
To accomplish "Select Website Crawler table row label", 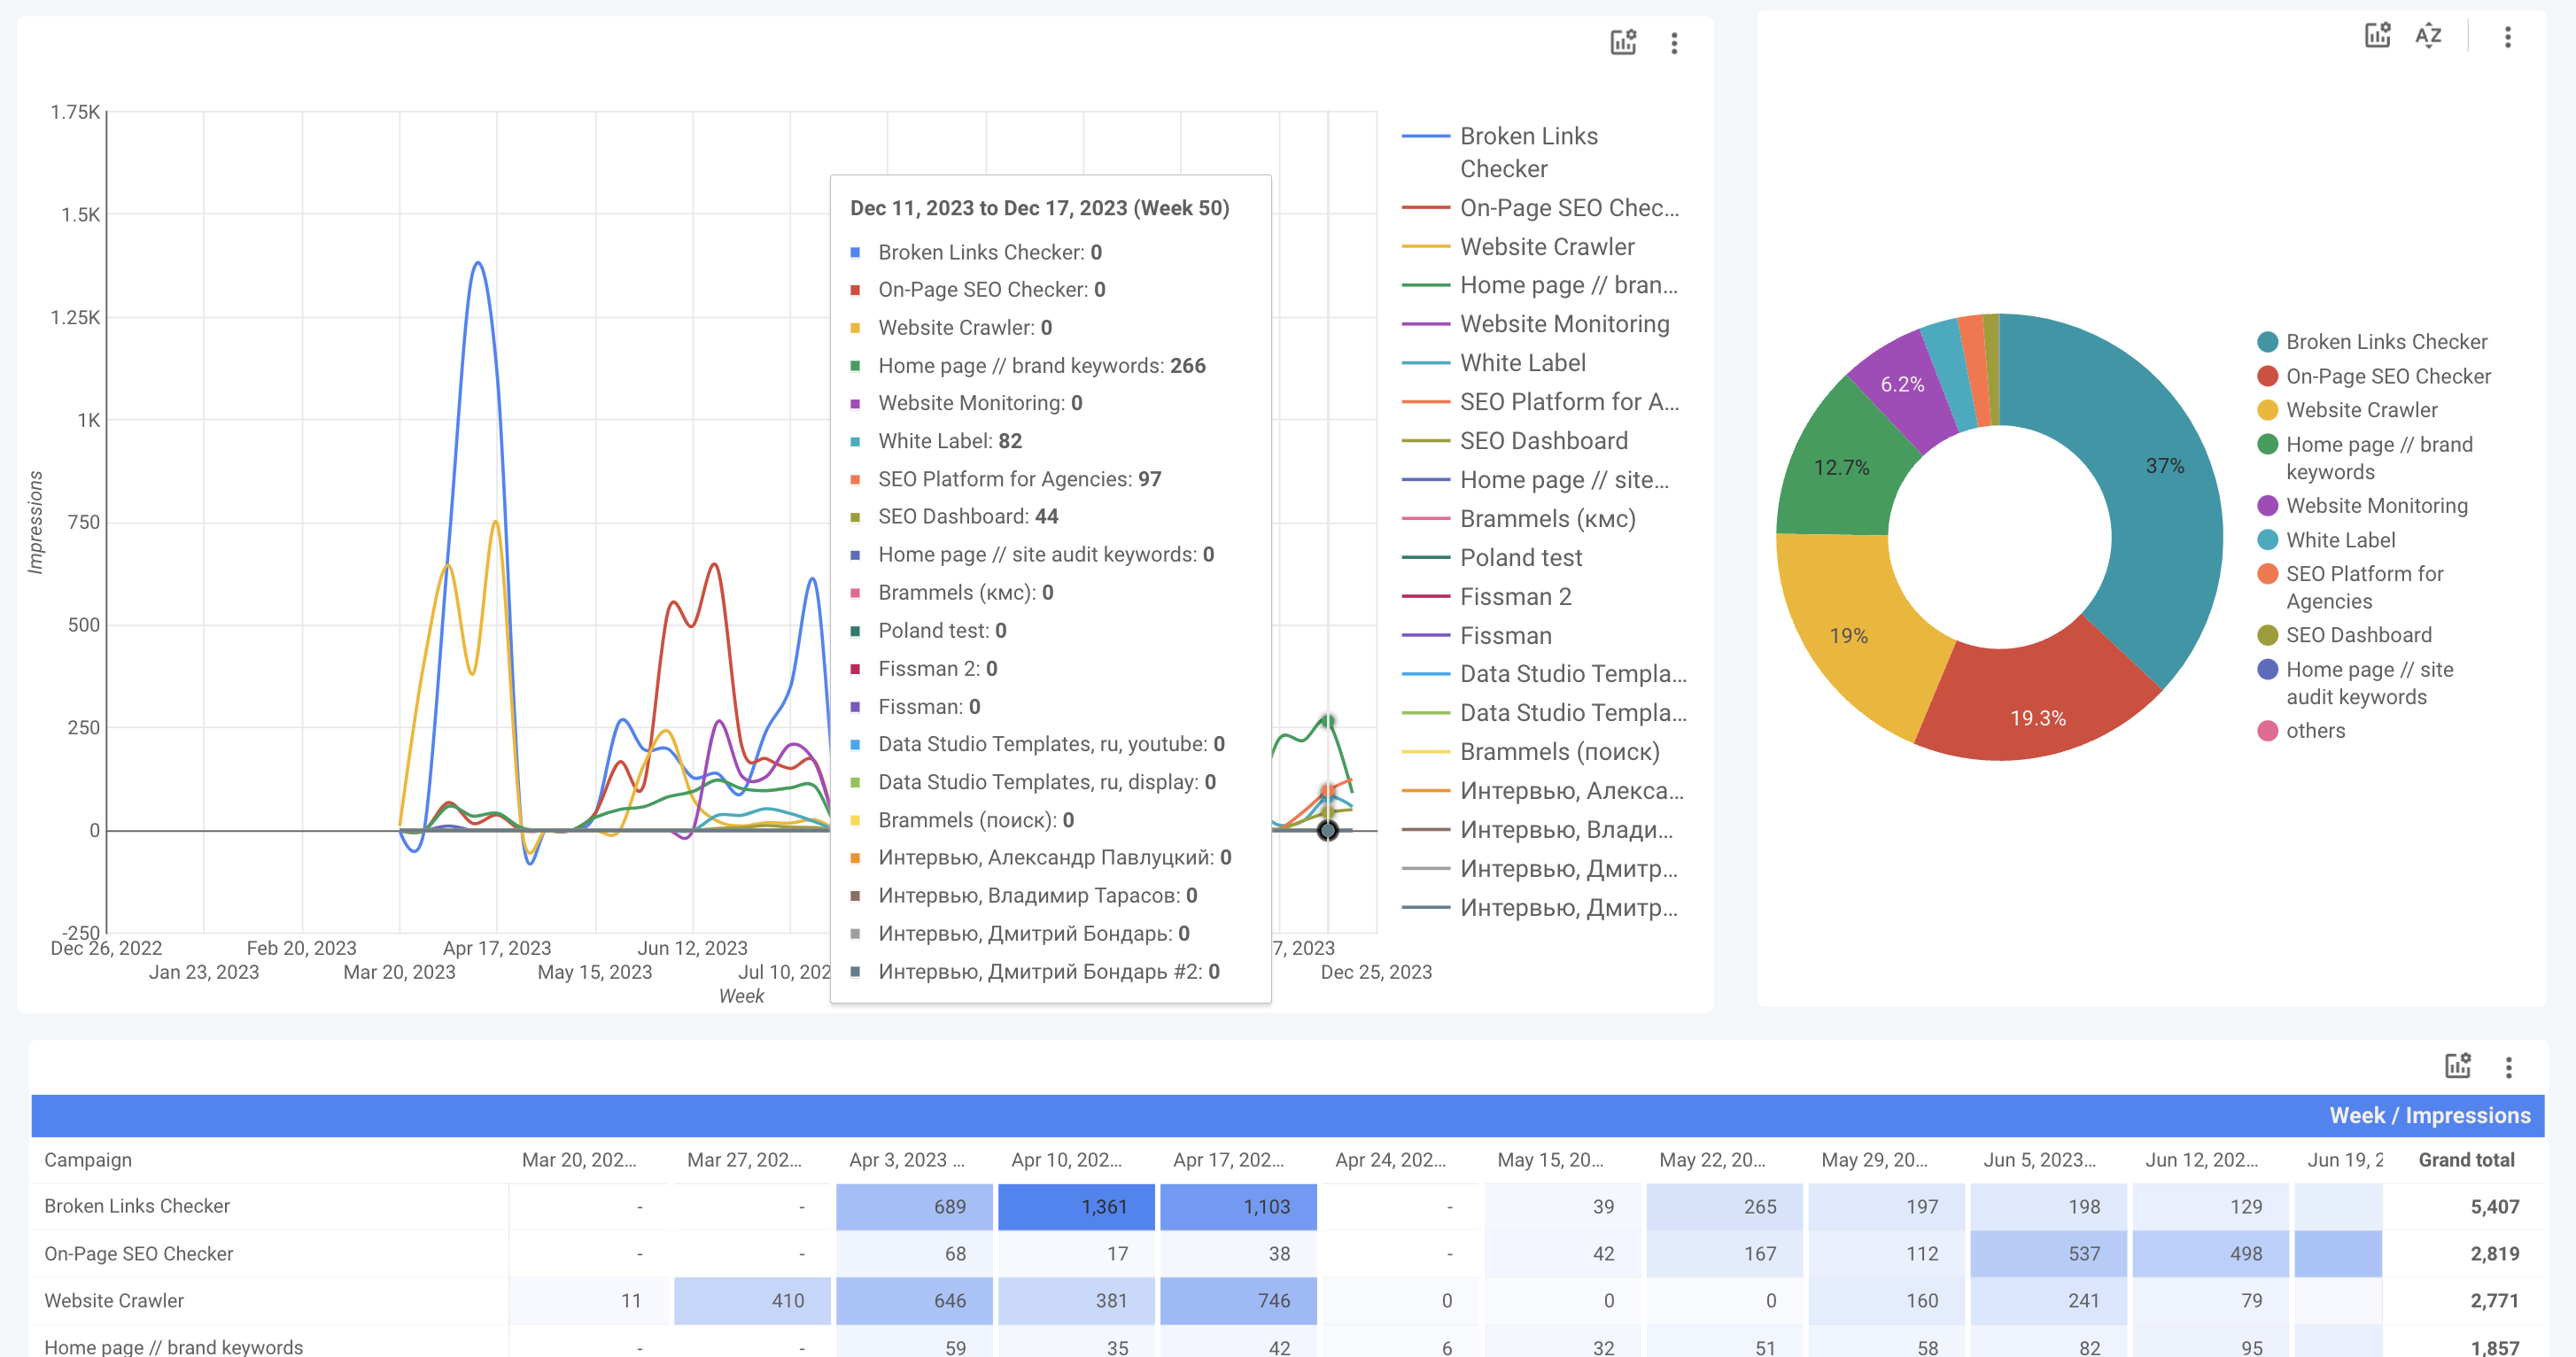I will click(x=114, y=1301).
